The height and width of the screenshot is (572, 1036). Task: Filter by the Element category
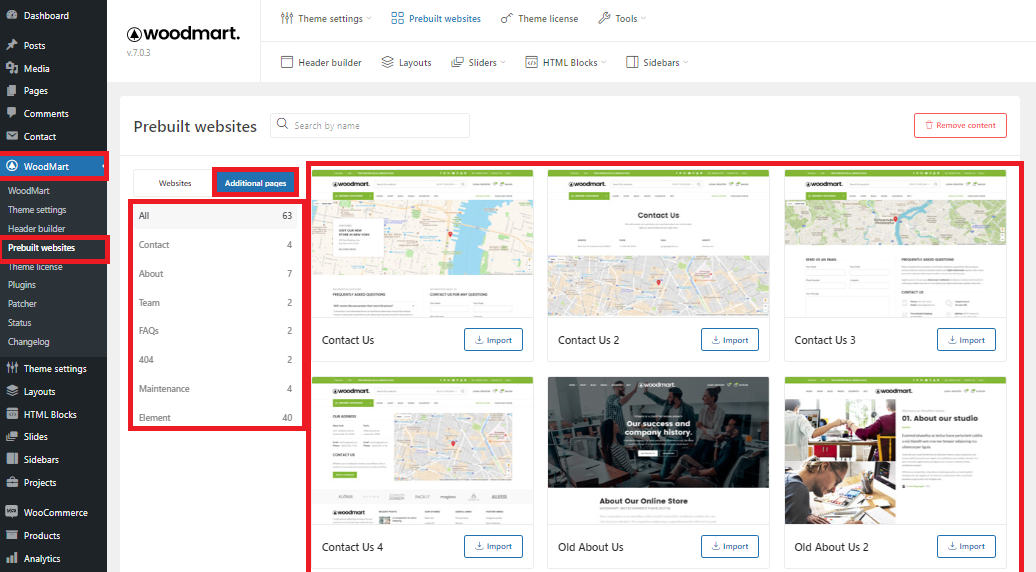(215, 417)
